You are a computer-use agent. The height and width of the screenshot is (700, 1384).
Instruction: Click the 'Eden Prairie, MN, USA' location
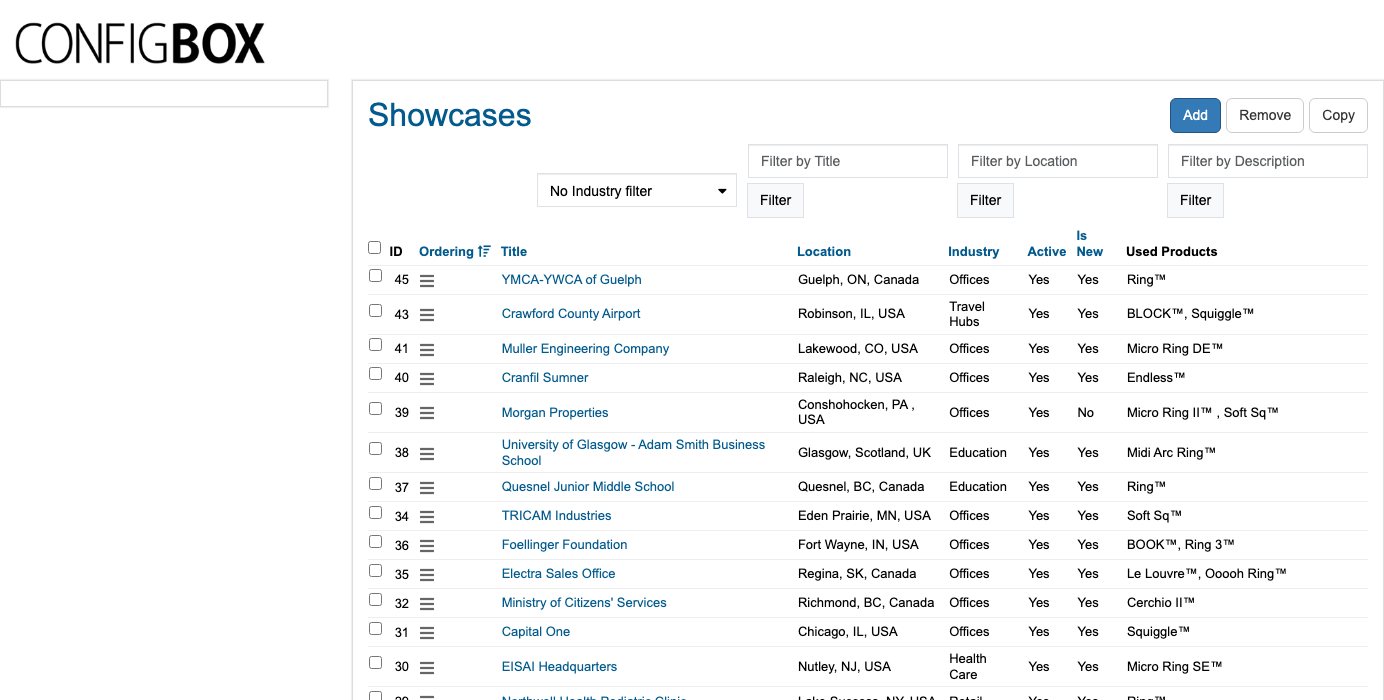(864, 516)
